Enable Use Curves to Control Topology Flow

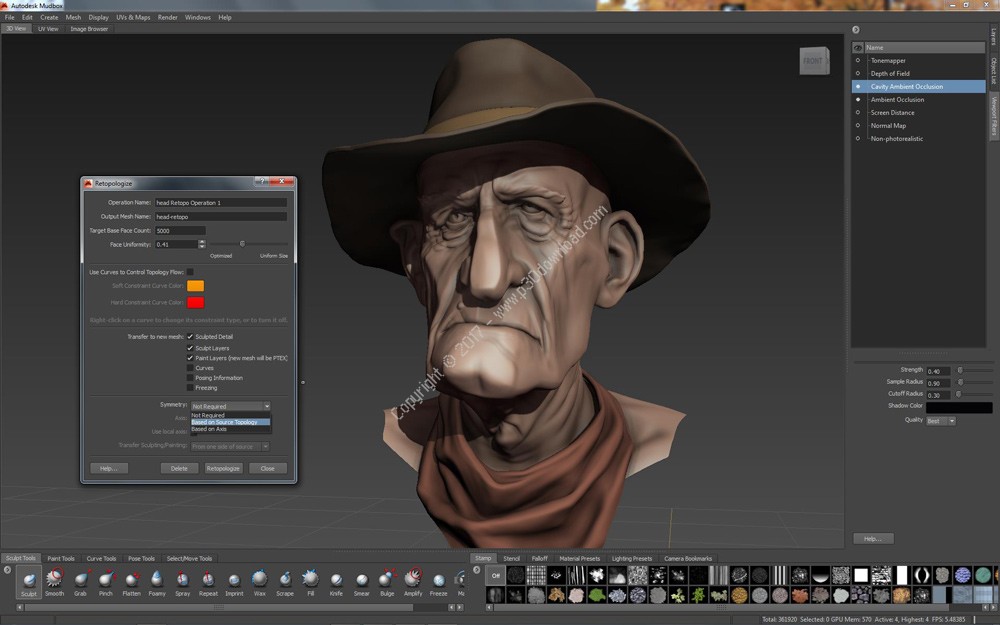tap(190, 272)
